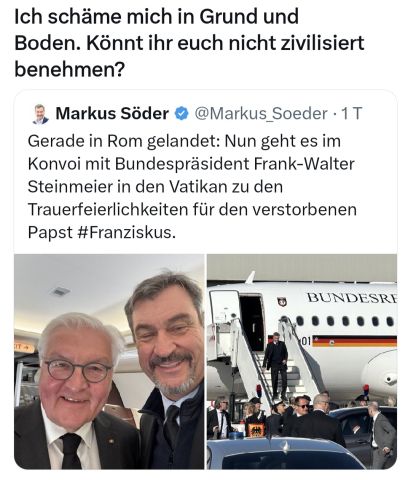
Task: Click the blue verified checkmark badge
Action: tap(182, 114)
